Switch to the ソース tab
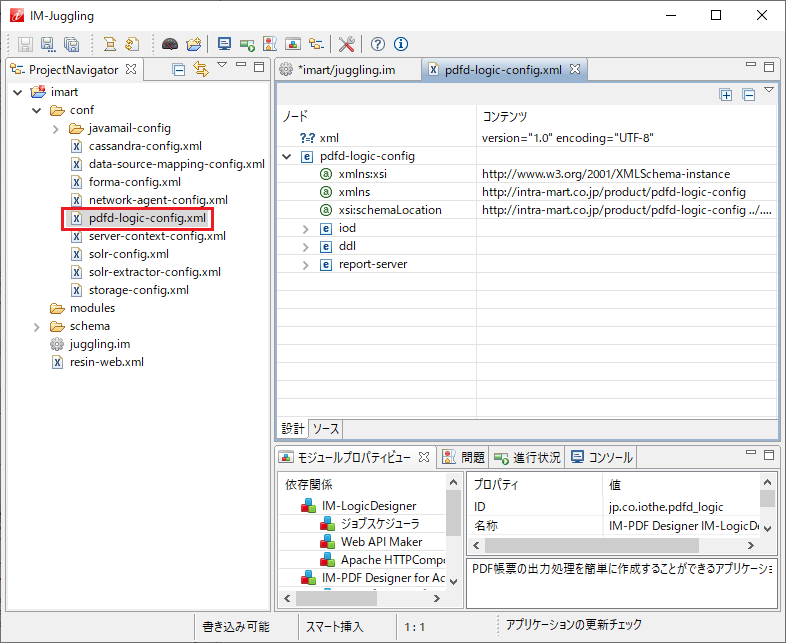786x643 pixels. 326,428
